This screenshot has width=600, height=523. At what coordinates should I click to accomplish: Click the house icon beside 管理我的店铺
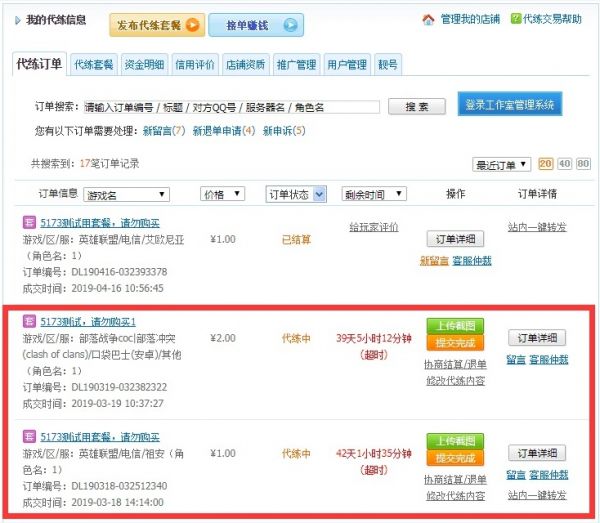click(x=428, y=19)
